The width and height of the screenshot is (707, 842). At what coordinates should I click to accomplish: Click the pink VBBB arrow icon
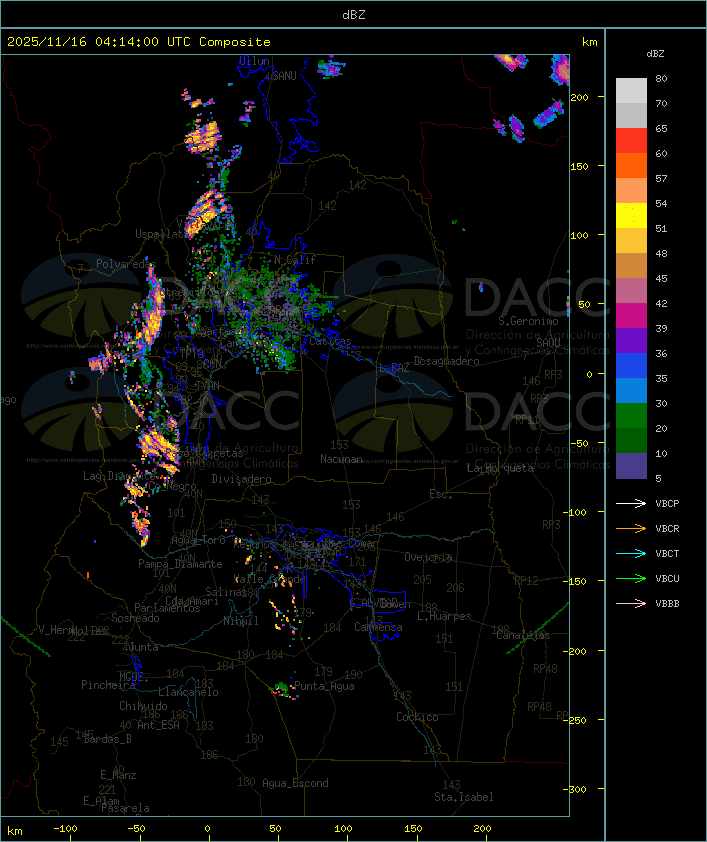(631, 604)
